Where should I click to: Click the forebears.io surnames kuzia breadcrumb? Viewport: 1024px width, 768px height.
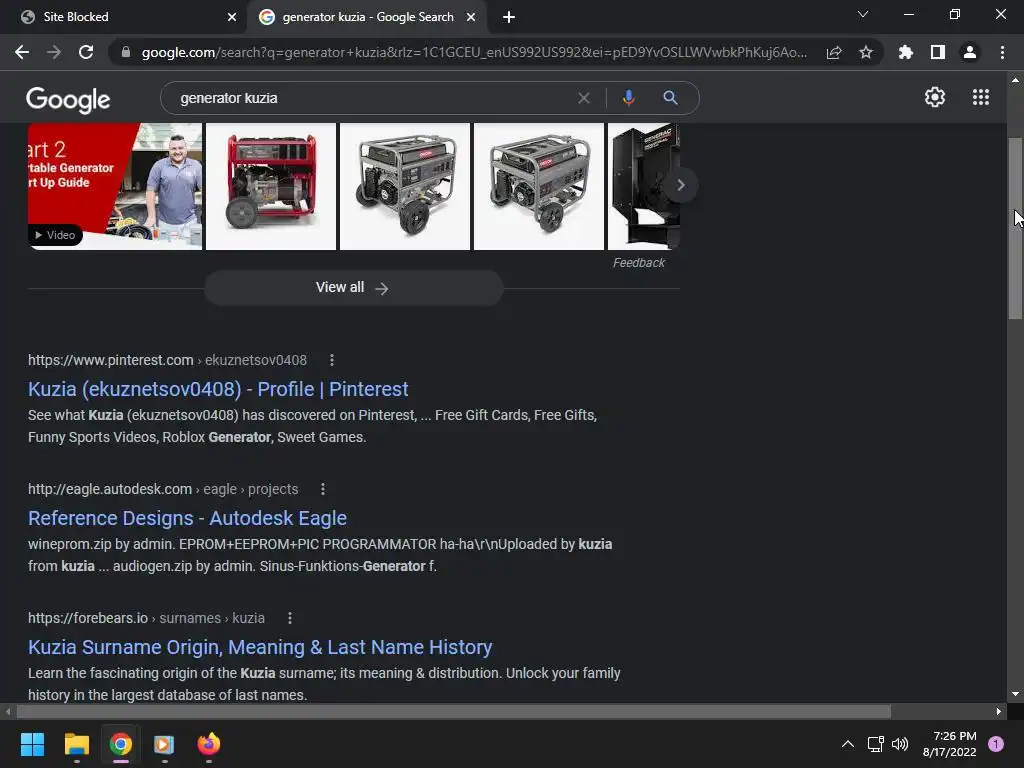pyautogui.click(x=146, y=618)
